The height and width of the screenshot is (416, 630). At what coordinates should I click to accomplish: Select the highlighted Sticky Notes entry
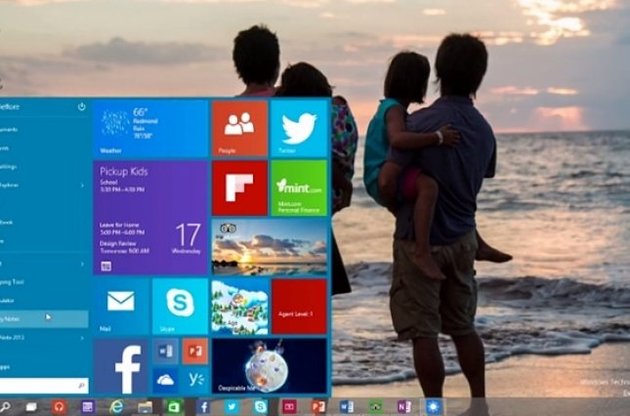(44, 319)
